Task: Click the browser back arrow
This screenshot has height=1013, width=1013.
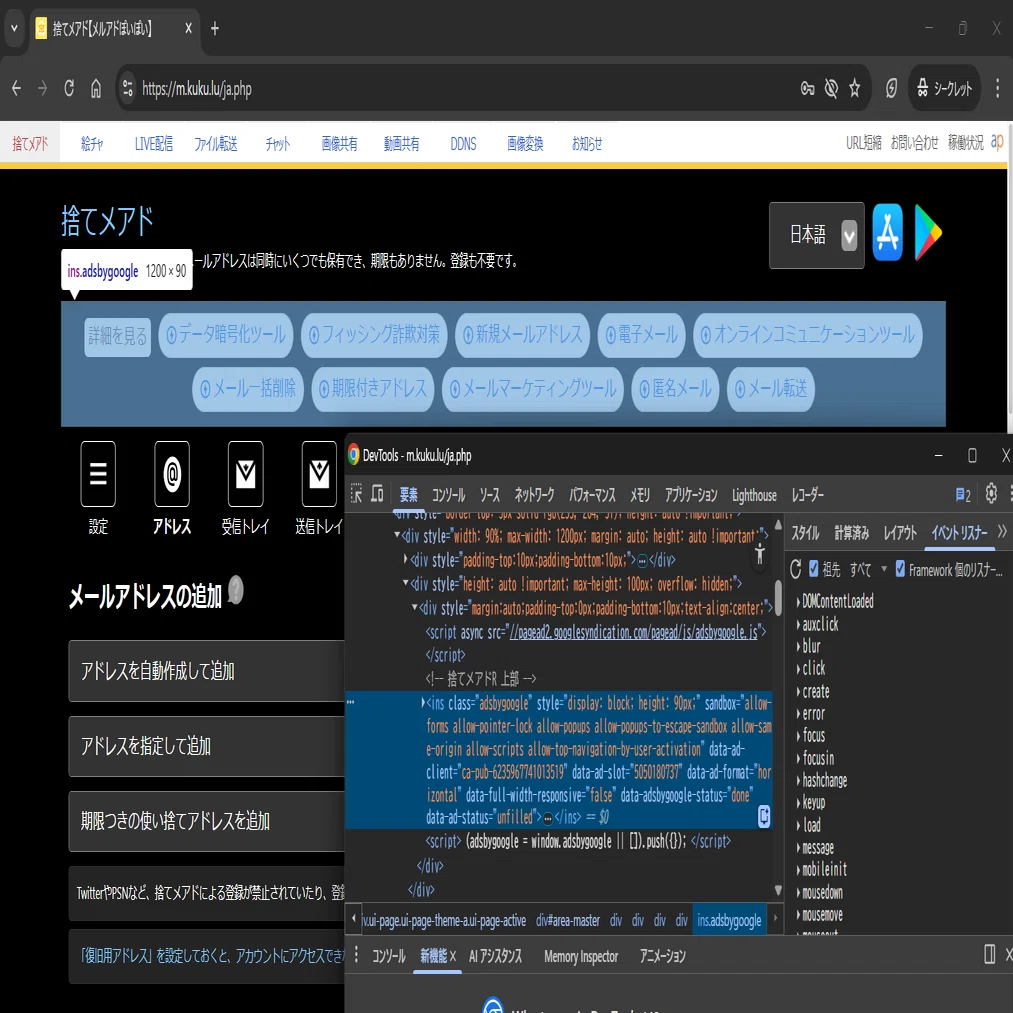Action: click(16, 89)
